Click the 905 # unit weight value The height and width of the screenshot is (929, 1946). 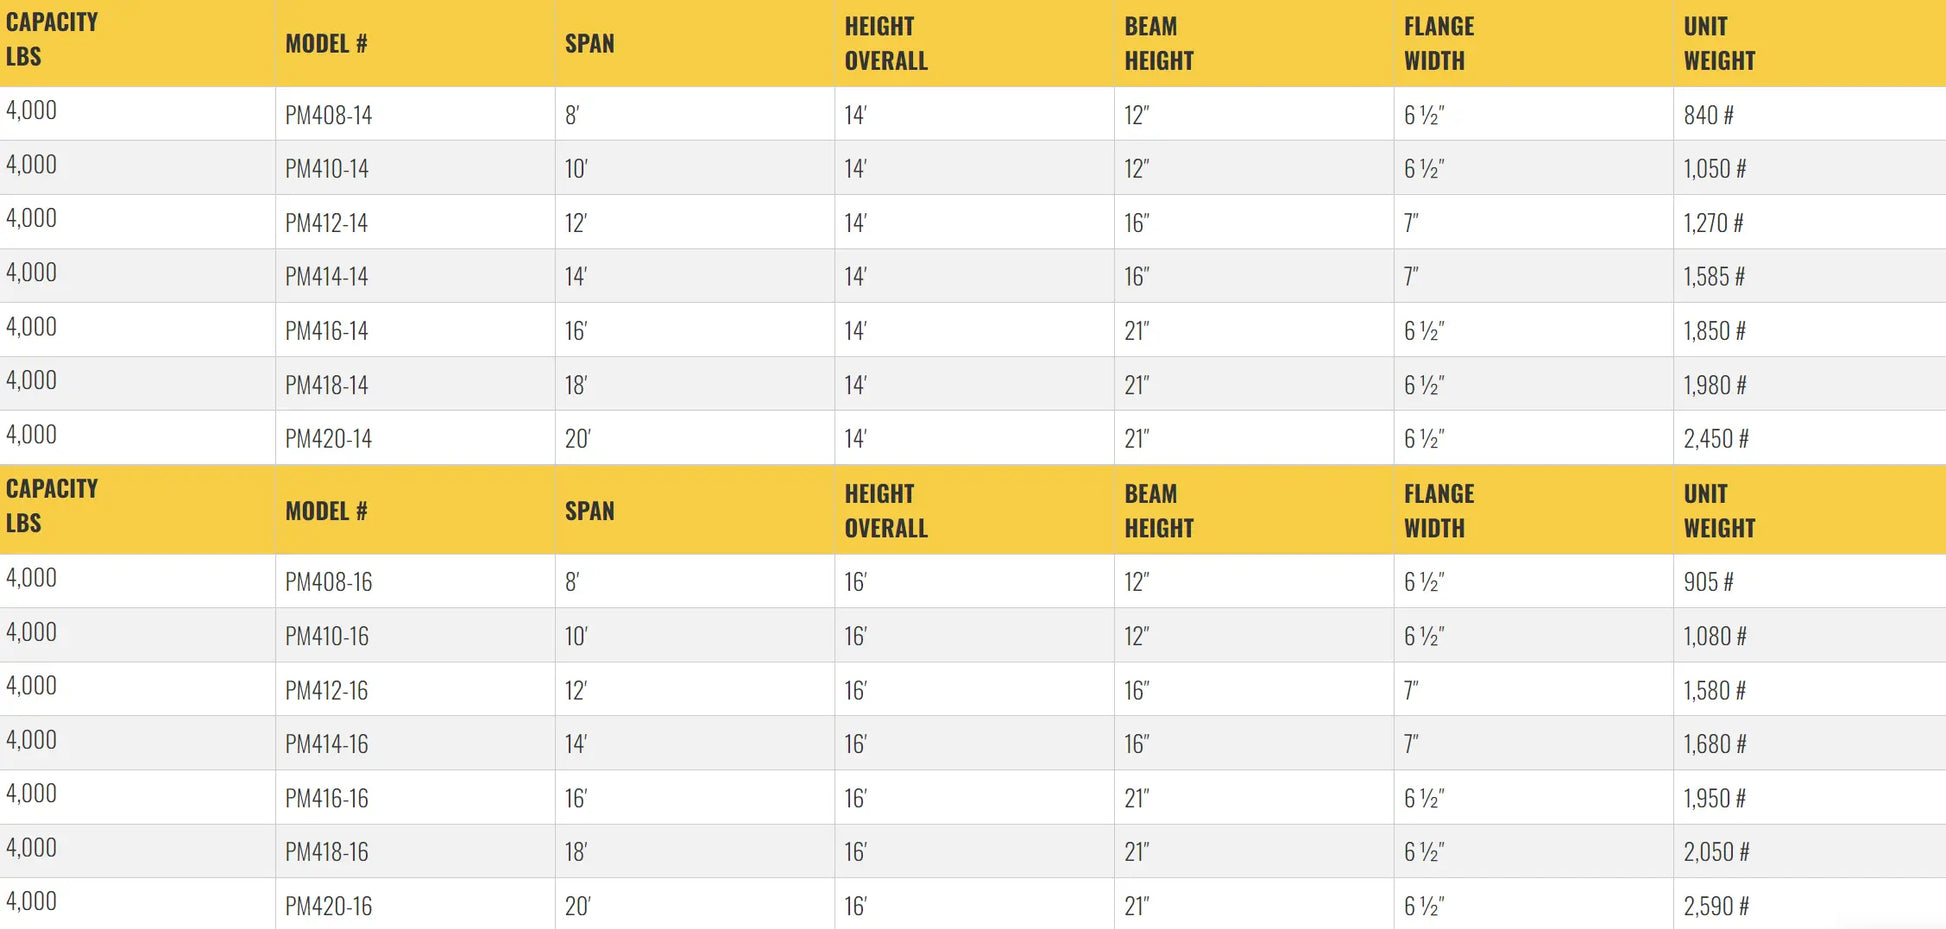point(1708,582)
